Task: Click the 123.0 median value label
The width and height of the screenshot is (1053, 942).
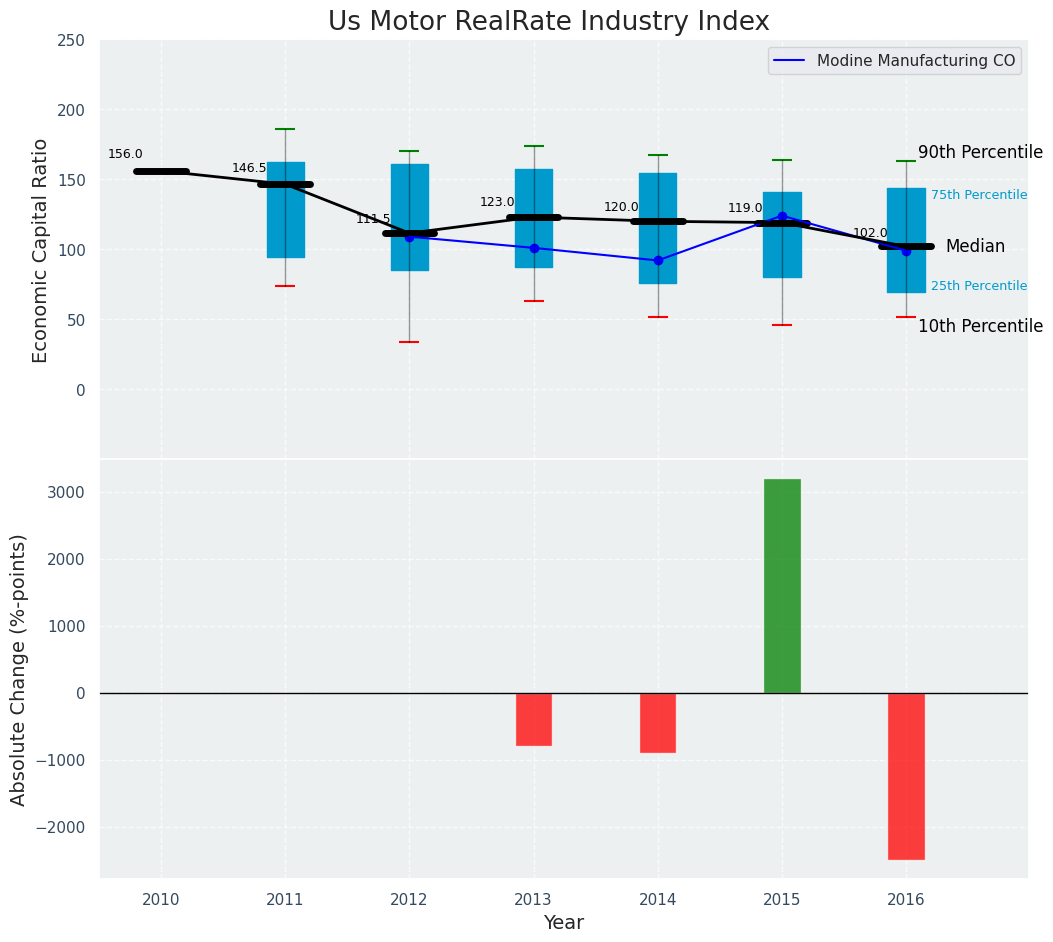Action: pyautogui.click(x=497, y=202)
